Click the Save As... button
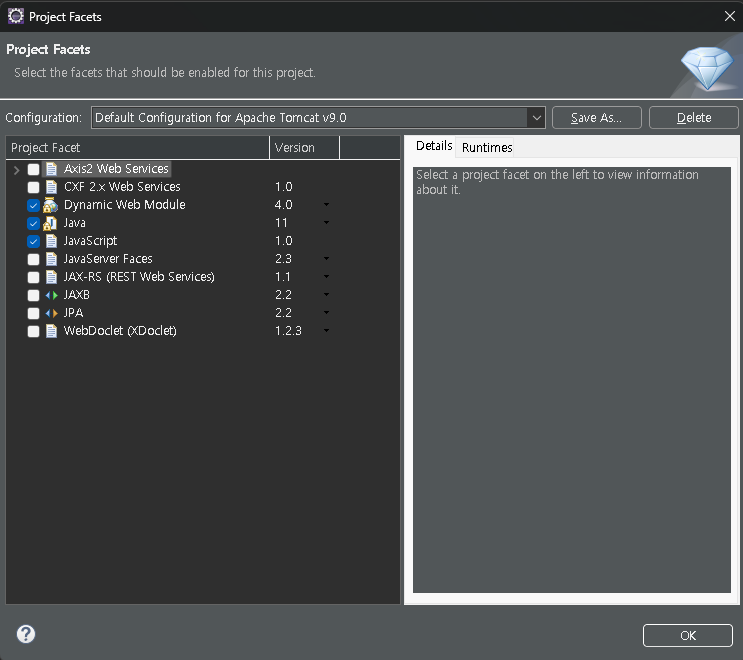The height and width of the screenshot is (660, 743). (x=597, y=118)
